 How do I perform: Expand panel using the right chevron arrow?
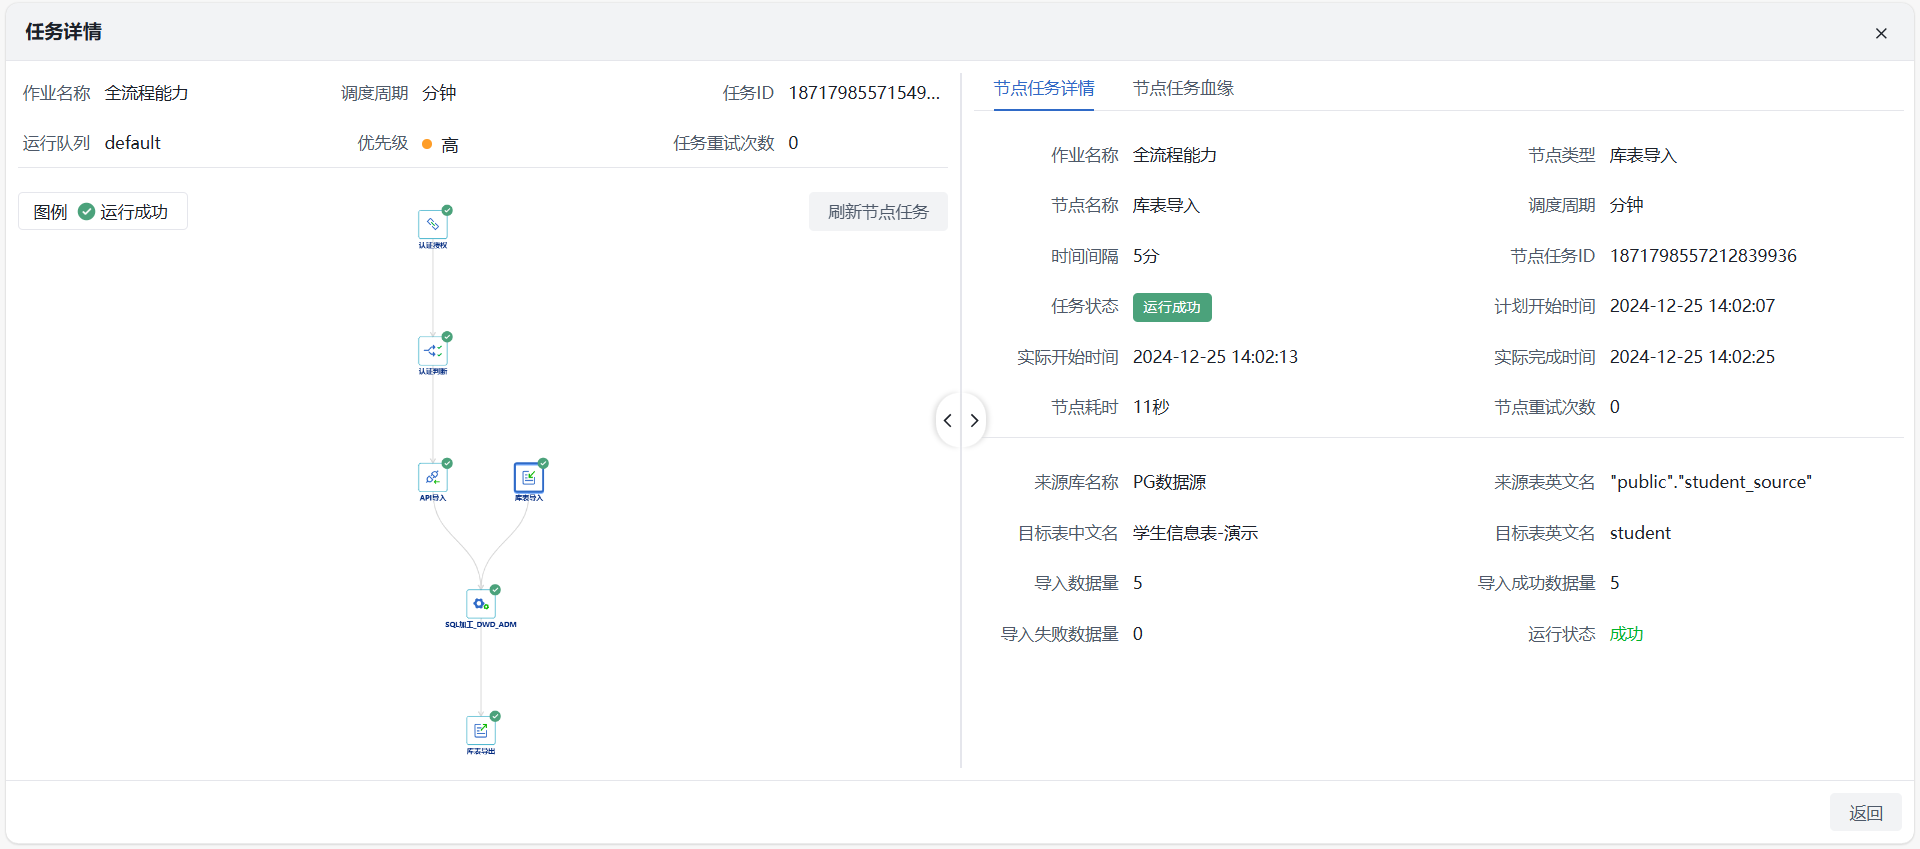974,421
